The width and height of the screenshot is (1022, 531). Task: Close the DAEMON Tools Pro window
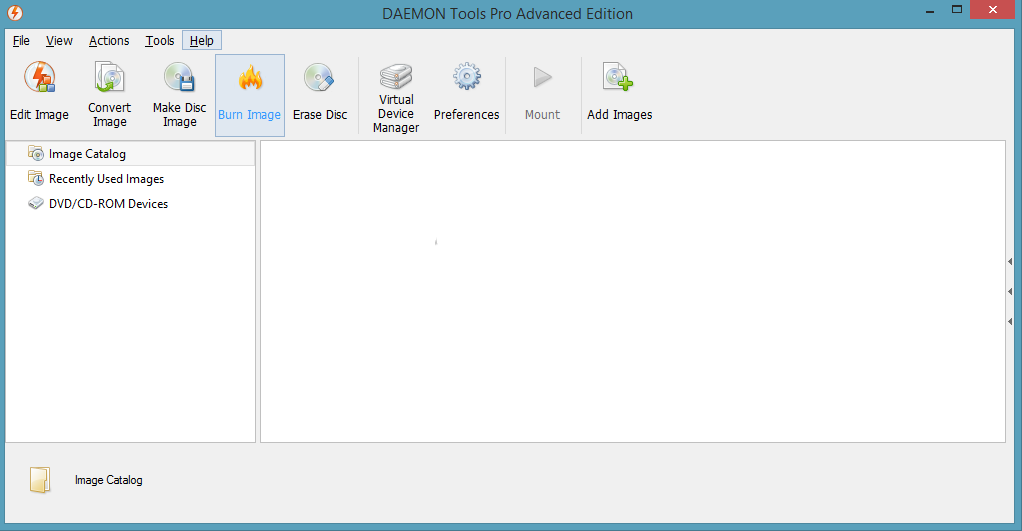(x=993, y=10)
